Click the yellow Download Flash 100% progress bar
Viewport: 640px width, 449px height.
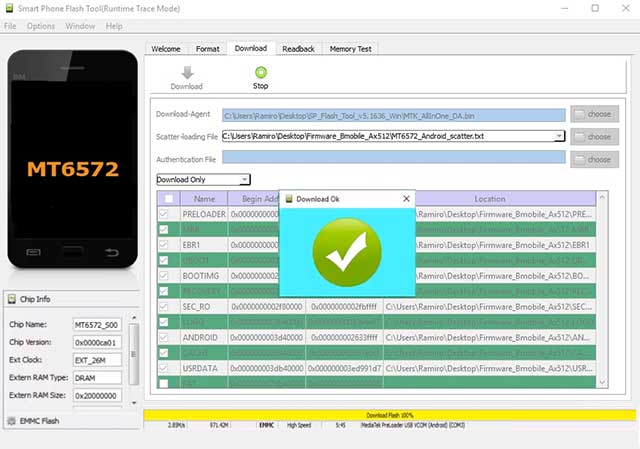(390, 415)
